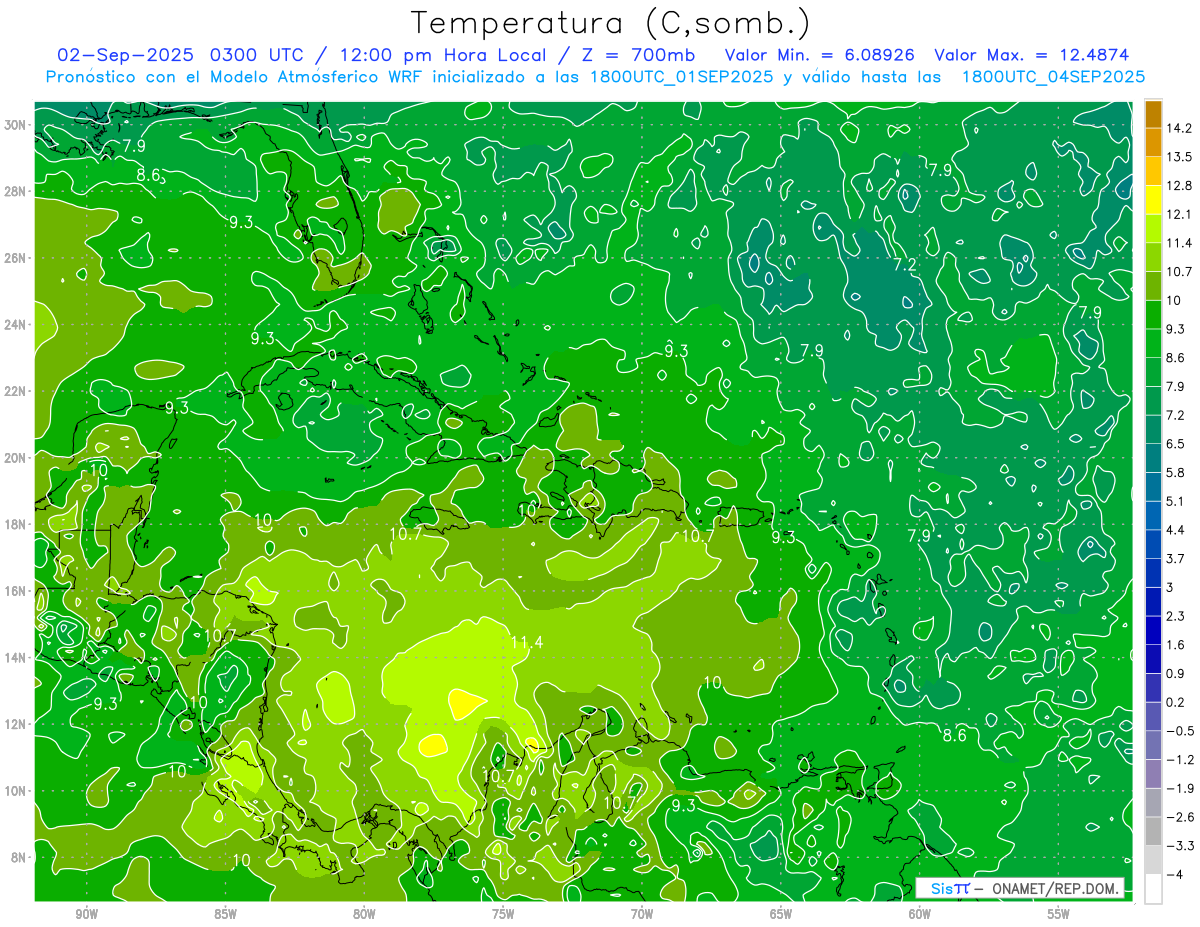This screenshot has height=927, width=1200.
Task: Click yellow legend band between 12.1 and 12.8
Action: pos(1153,200)
